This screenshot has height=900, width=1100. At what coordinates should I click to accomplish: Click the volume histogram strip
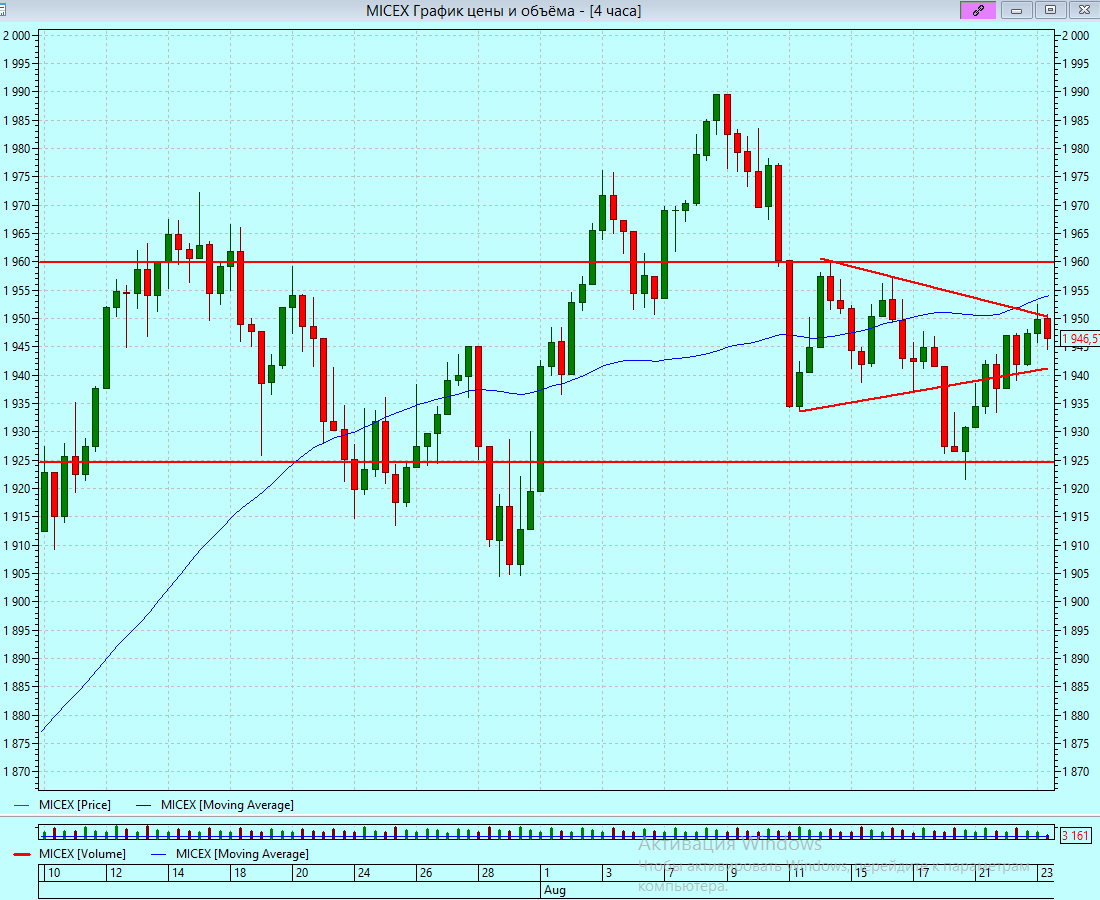click(546, 833)
